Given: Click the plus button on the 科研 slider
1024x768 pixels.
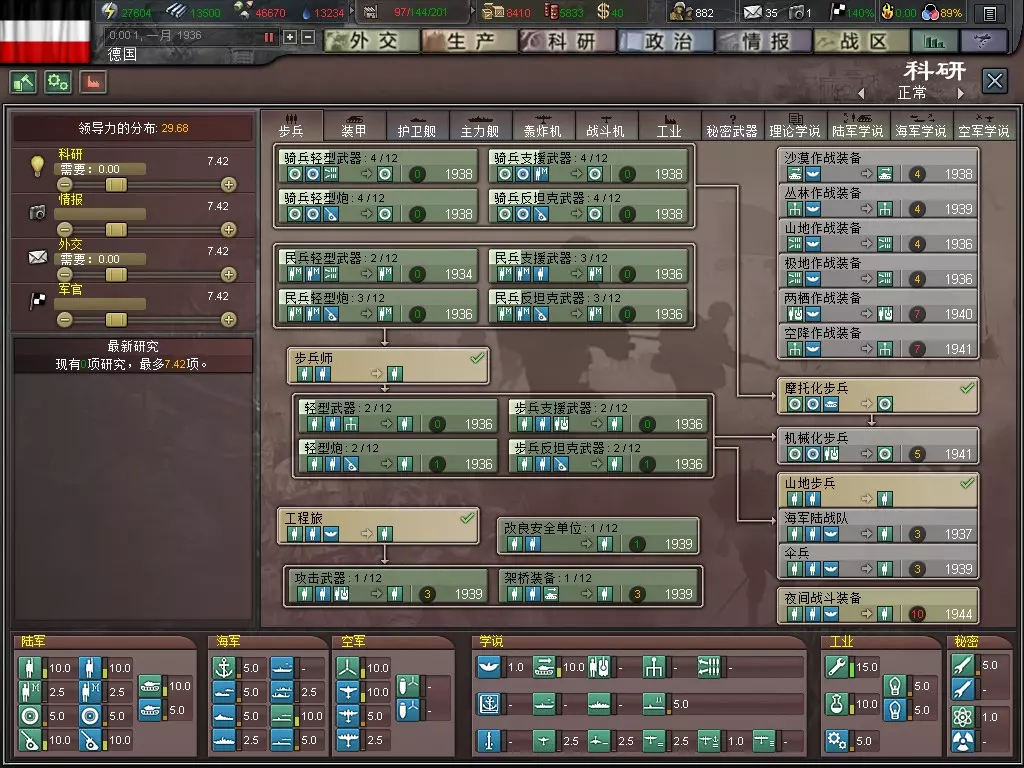Looking at the screenshot, I should tap(229, 184).
